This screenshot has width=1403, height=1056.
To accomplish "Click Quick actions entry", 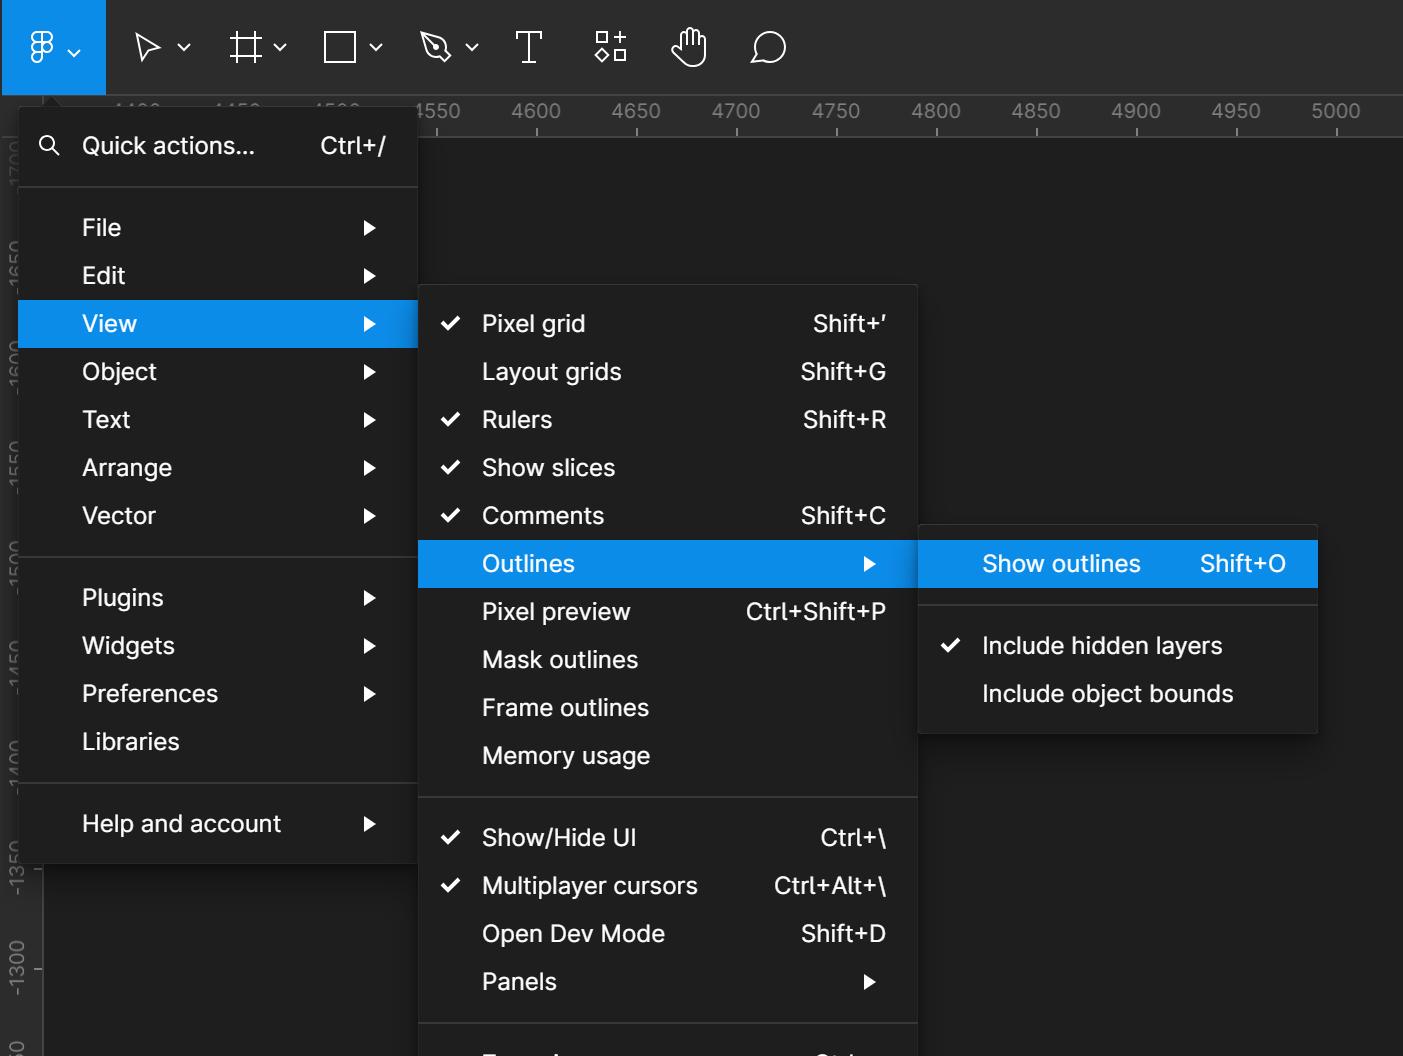I will tap(218, 146).
